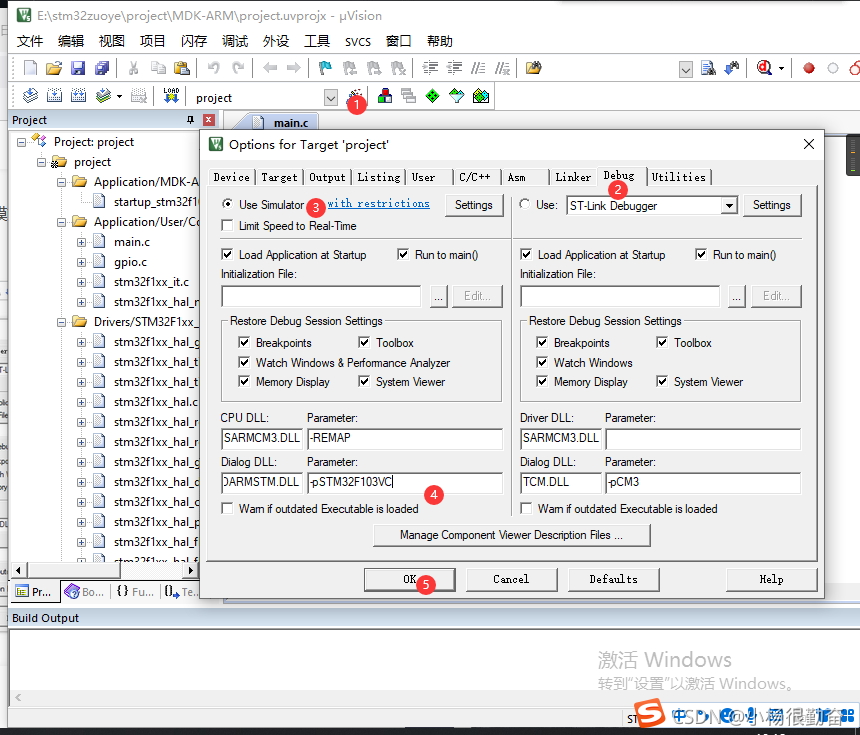Click Manage Component Viewer Description Files button
The width and height of the screenshot is (860, 735).
[511, 535]
